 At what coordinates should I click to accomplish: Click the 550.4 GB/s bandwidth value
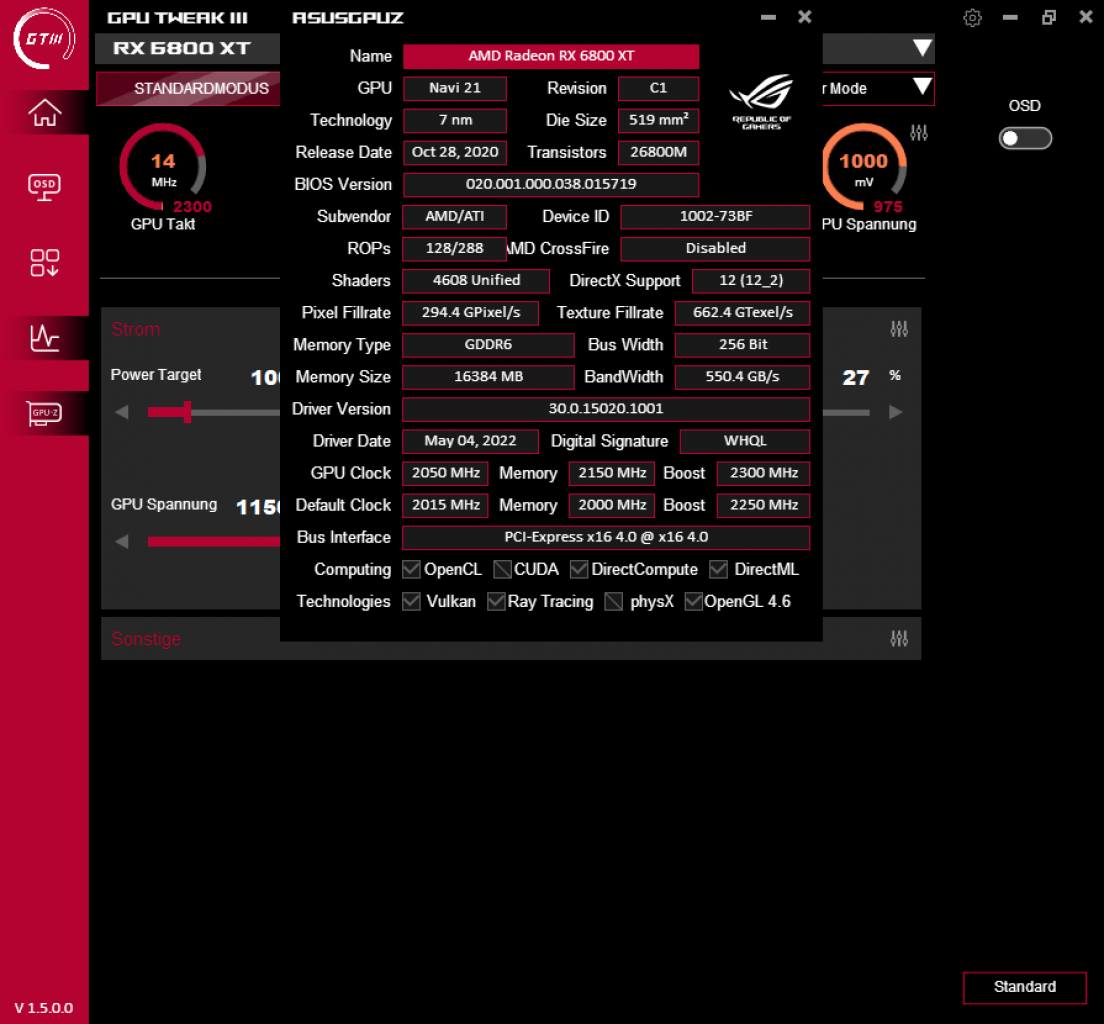(743, 377)
